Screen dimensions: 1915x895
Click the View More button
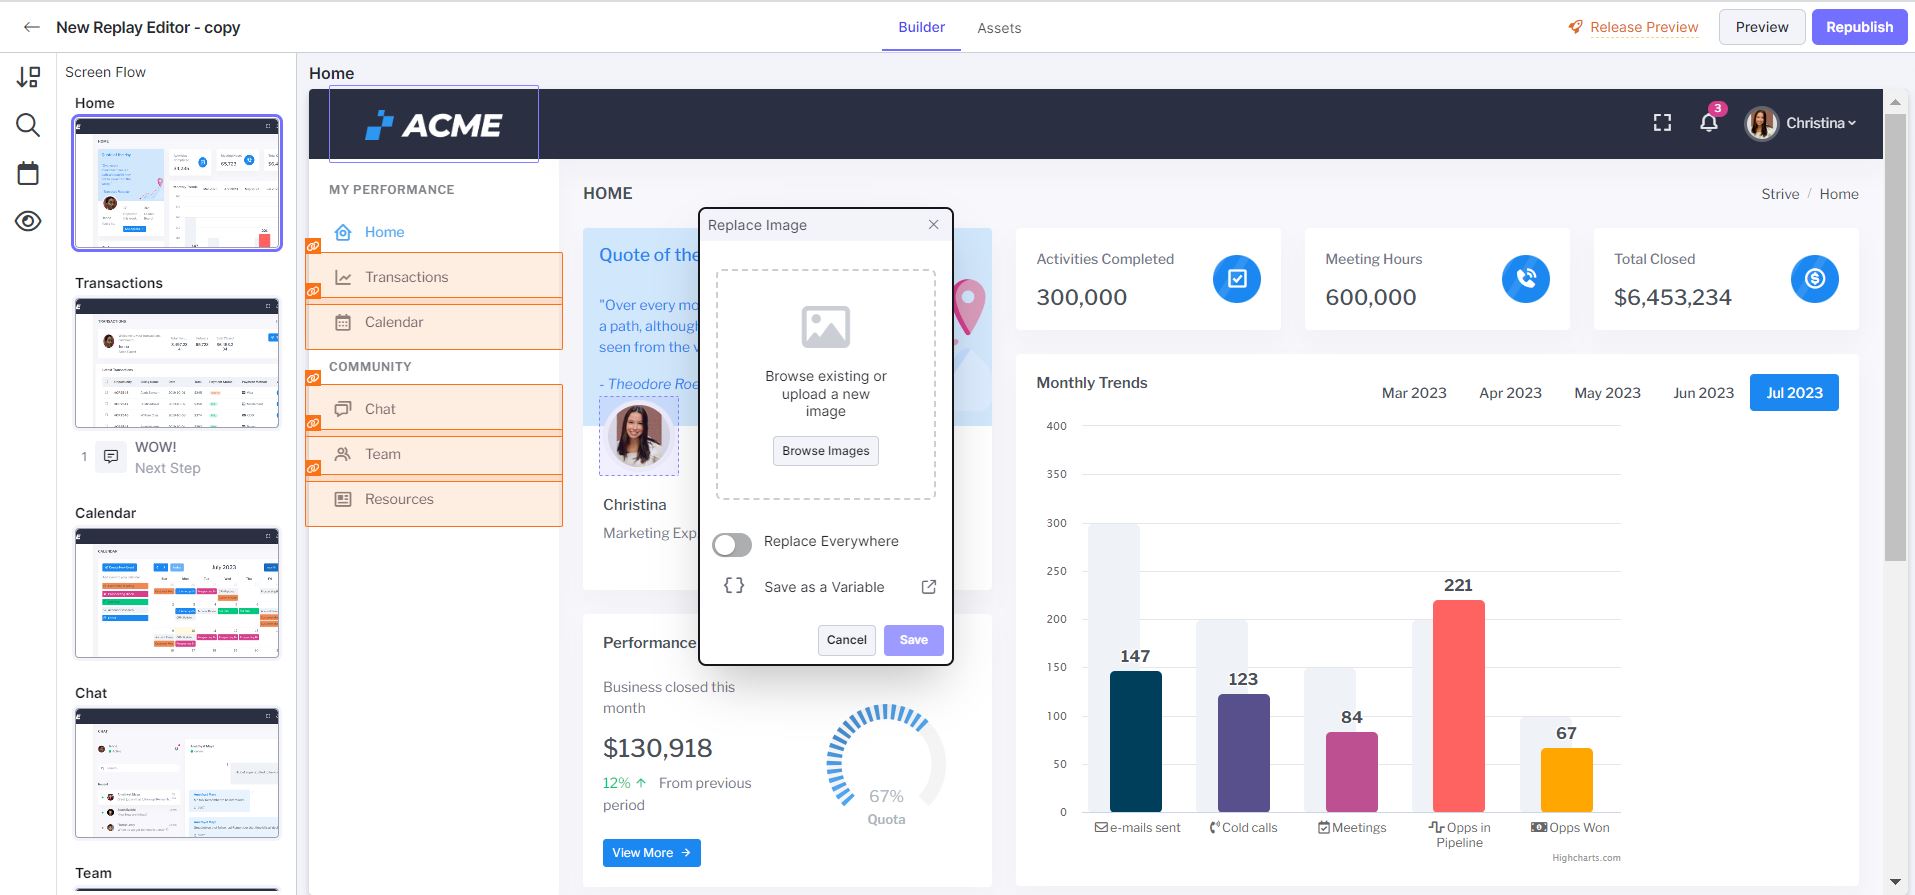pos(651,853)
